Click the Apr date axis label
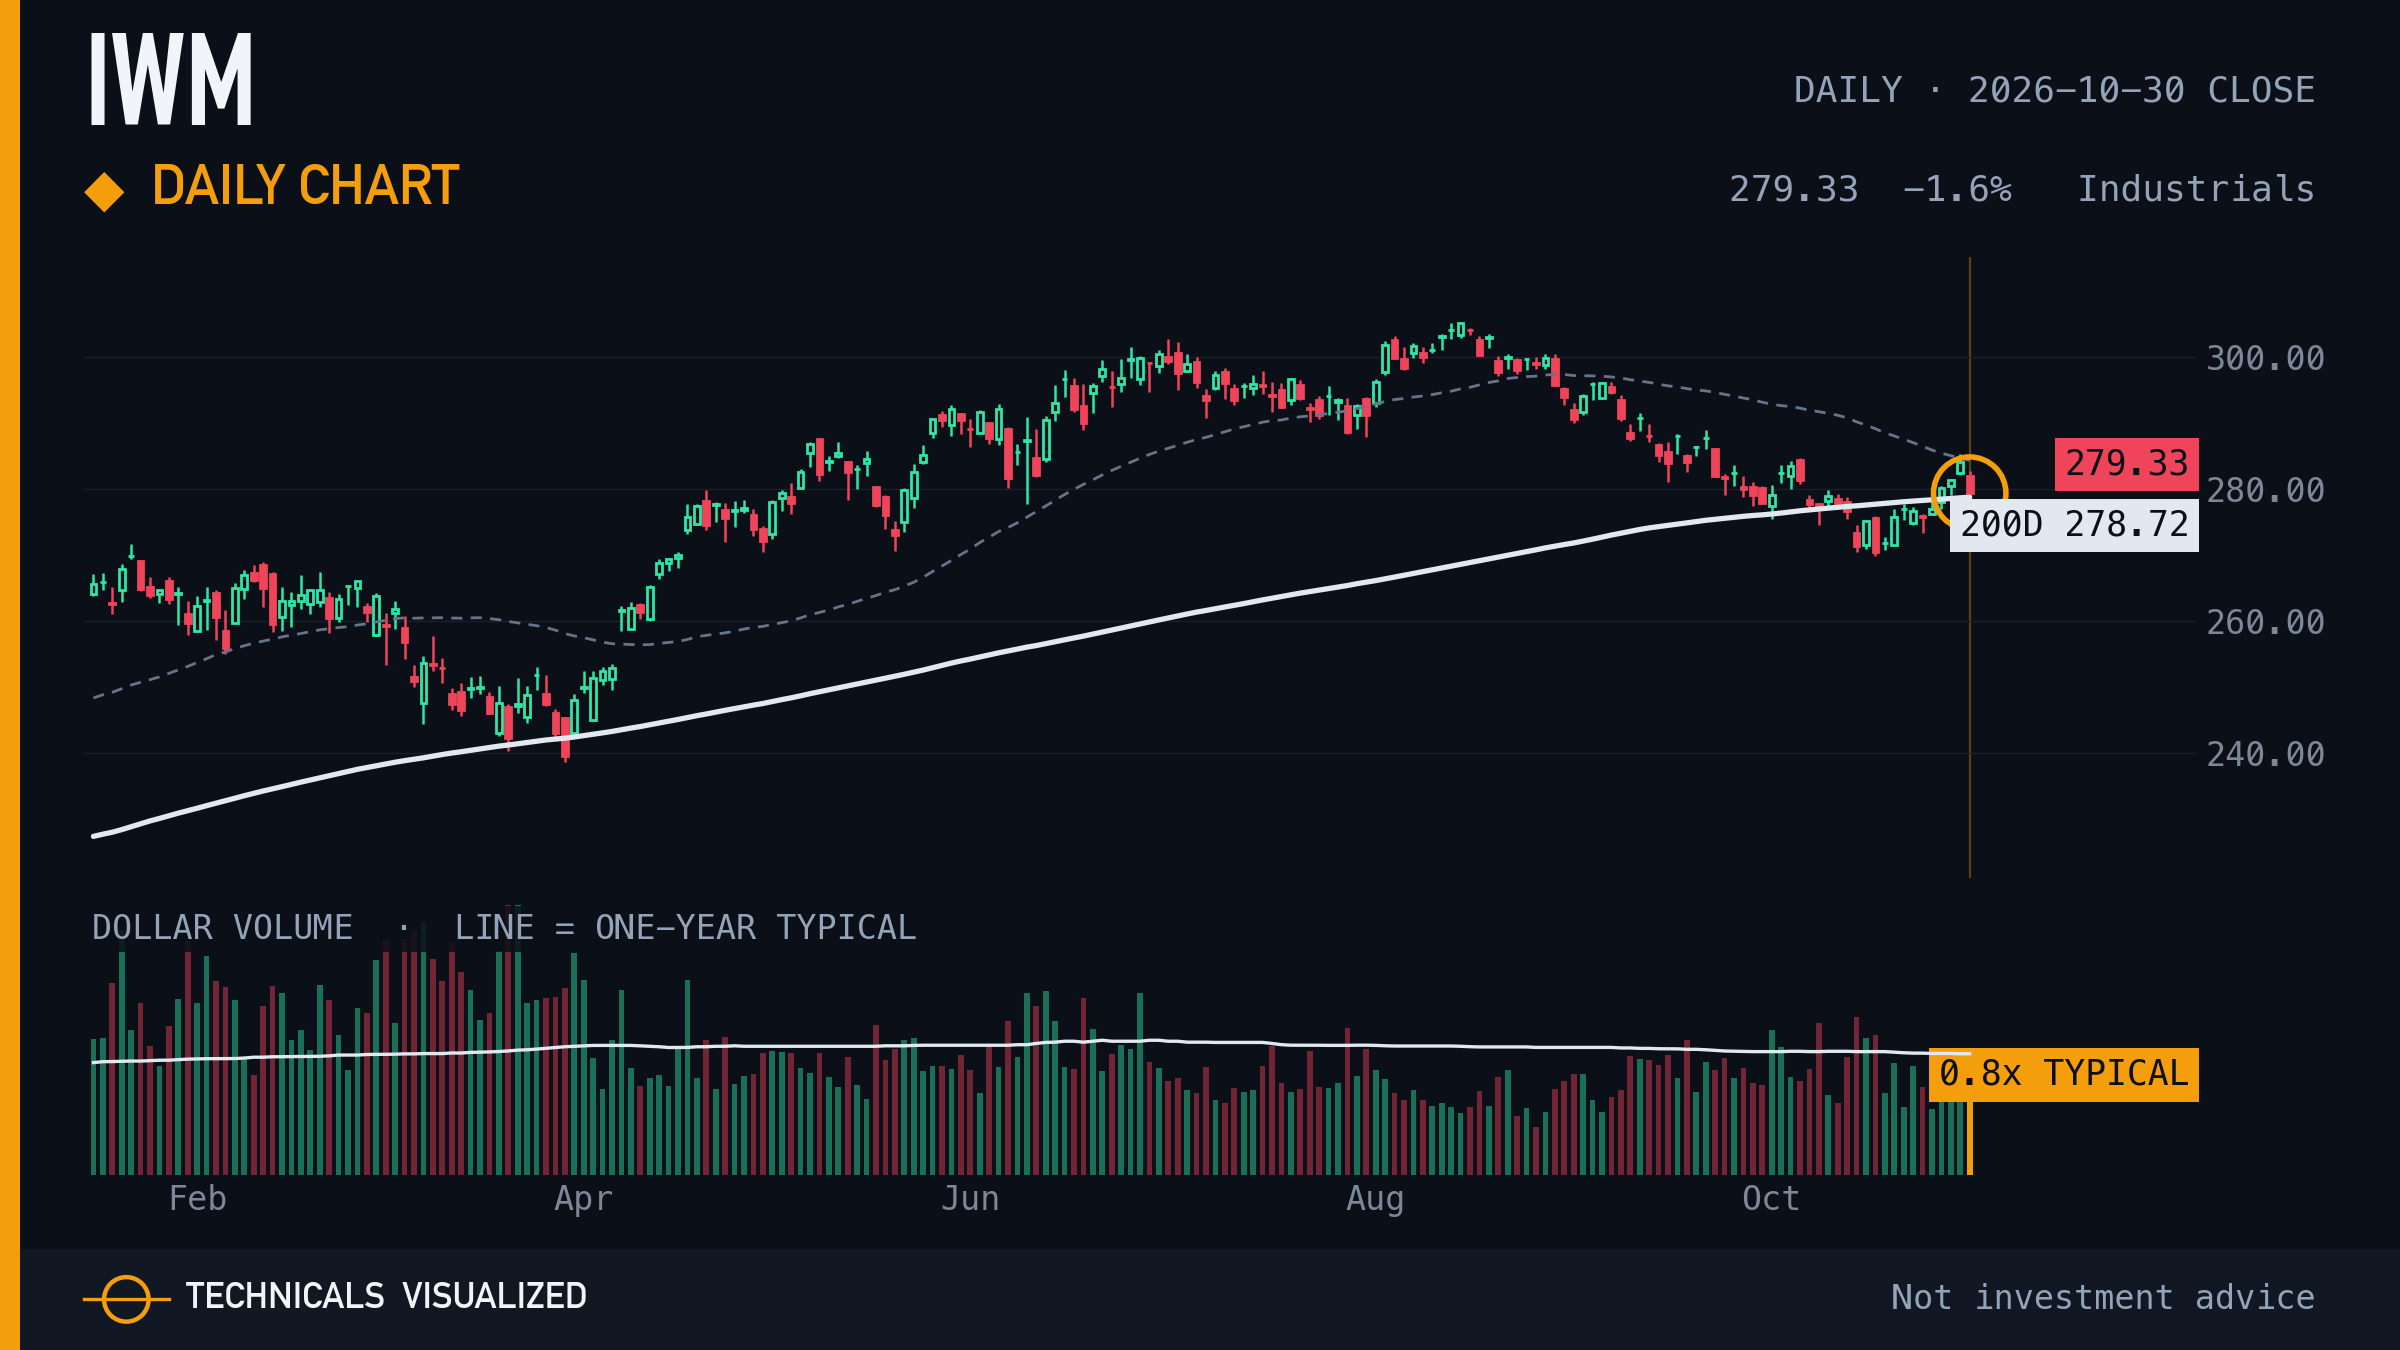The width and height of the screenshot is (2400, 1350). (583, 1199)
